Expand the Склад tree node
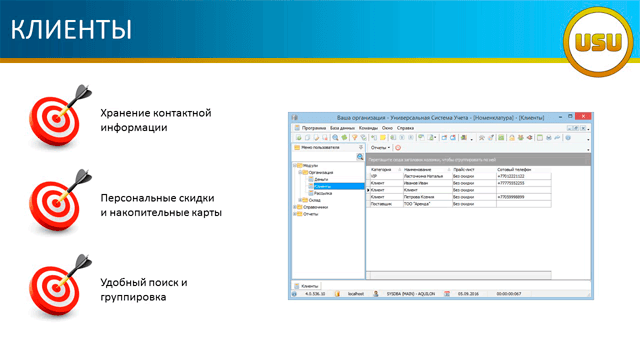The width and height of the screenshot is (640, 360). (300, 200)
